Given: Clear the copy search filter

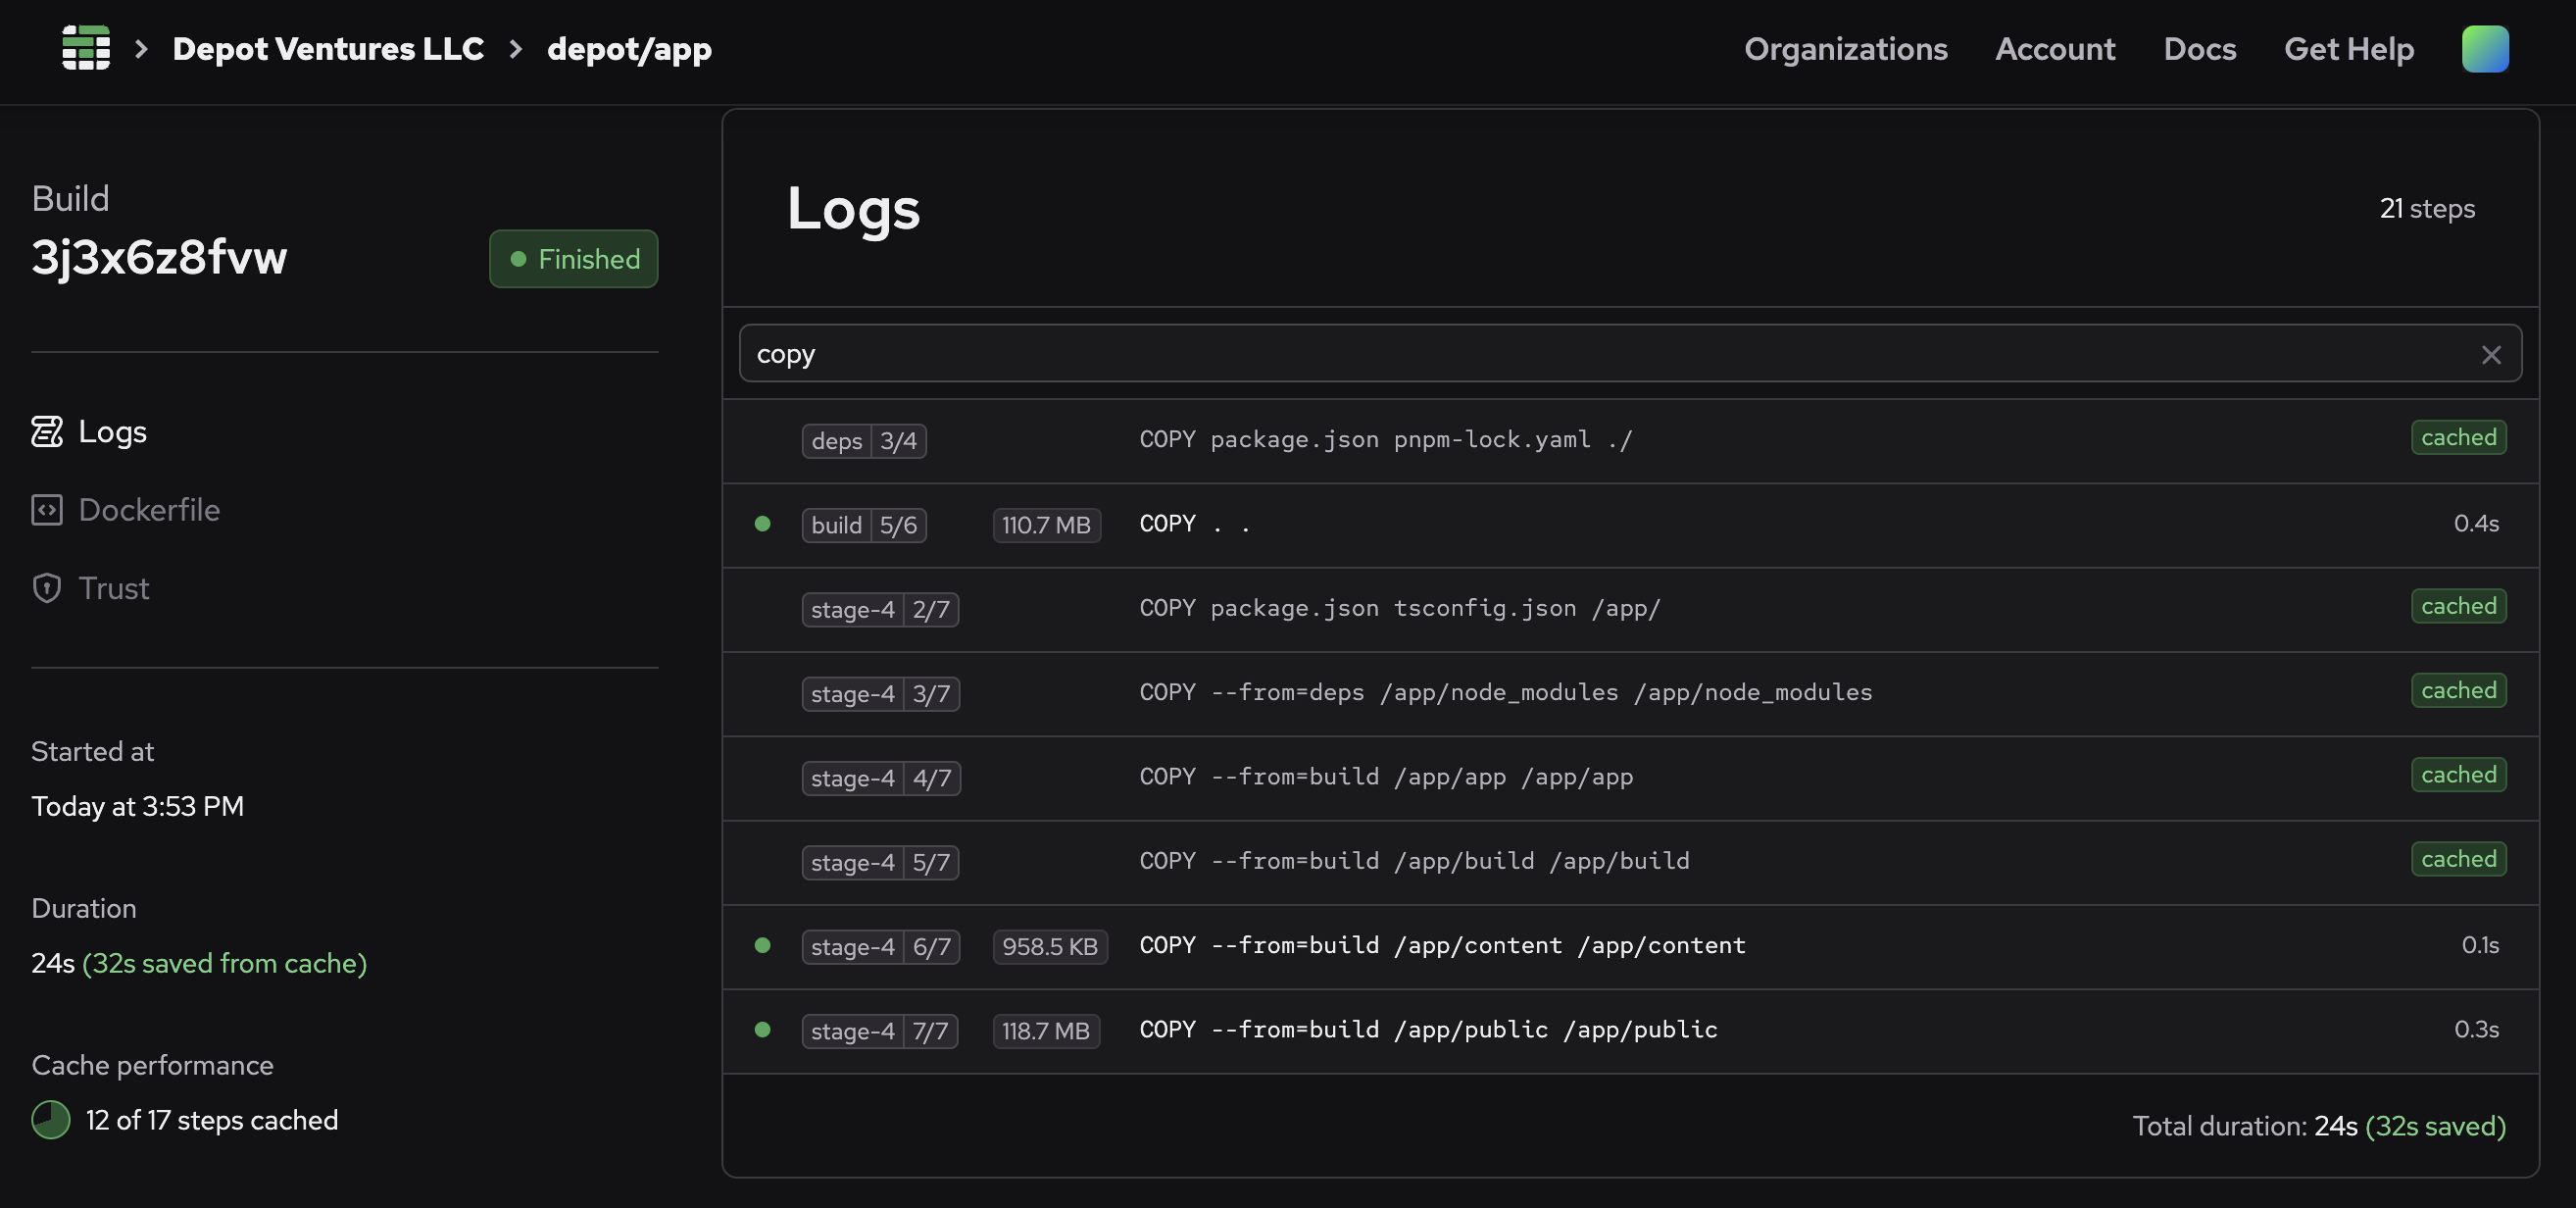Looking at the screenshot, I should point(2490,355).
